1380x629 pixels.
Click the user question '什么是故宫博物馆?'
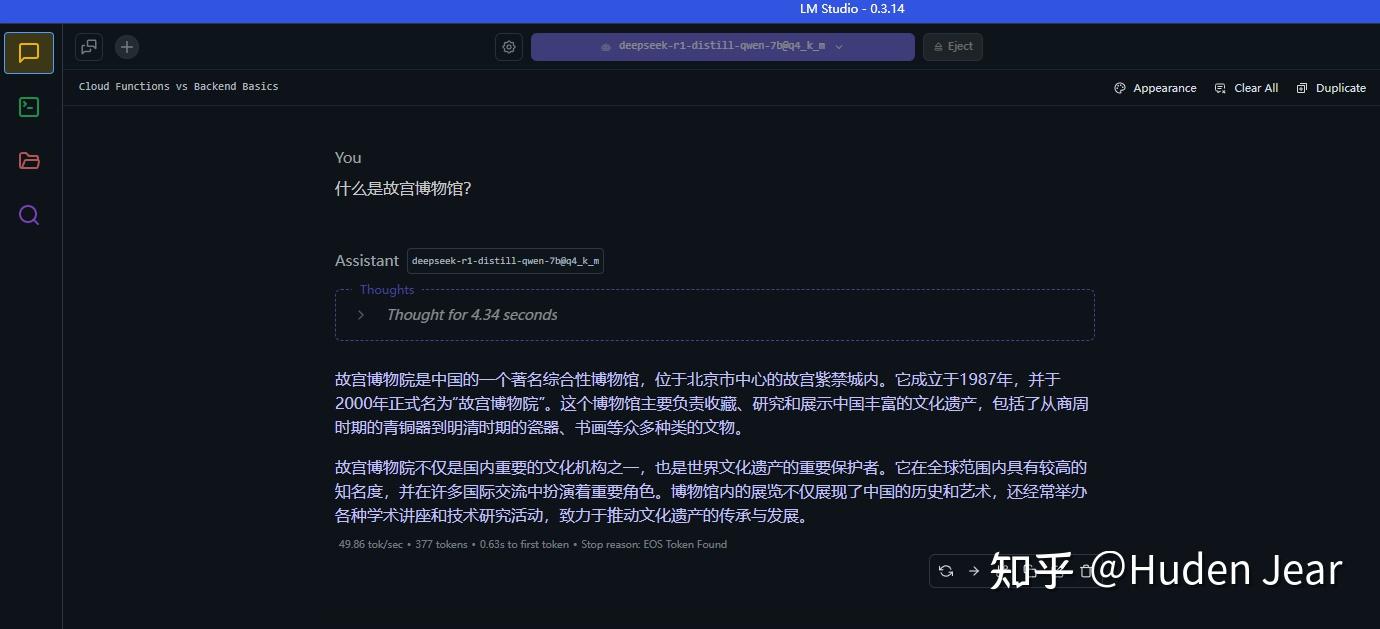point(403,188)
